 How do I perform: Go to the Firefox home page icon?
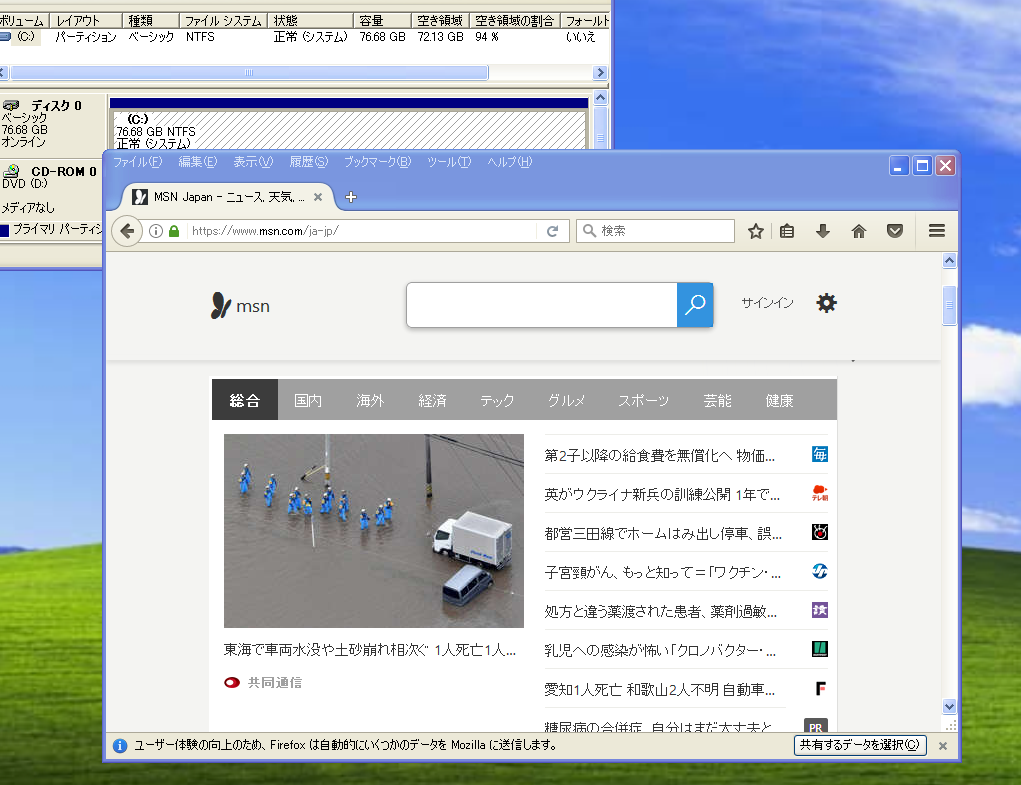click(859, 231)
